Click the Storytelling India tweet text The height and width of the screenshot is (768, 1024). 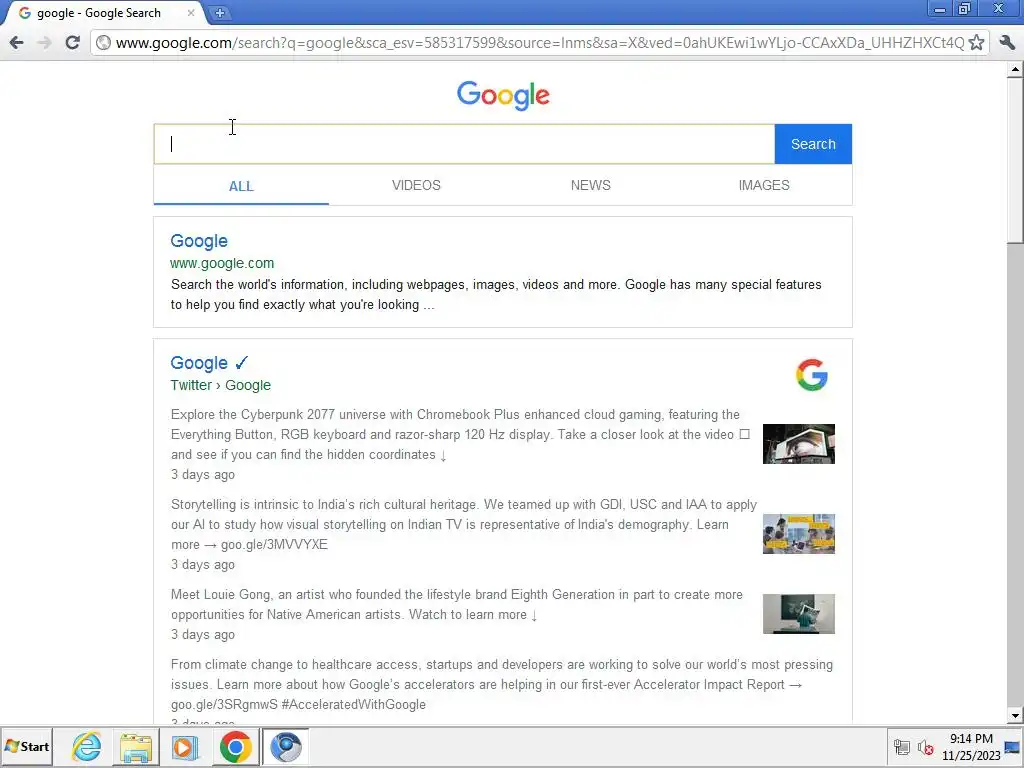tap(464, 524)
